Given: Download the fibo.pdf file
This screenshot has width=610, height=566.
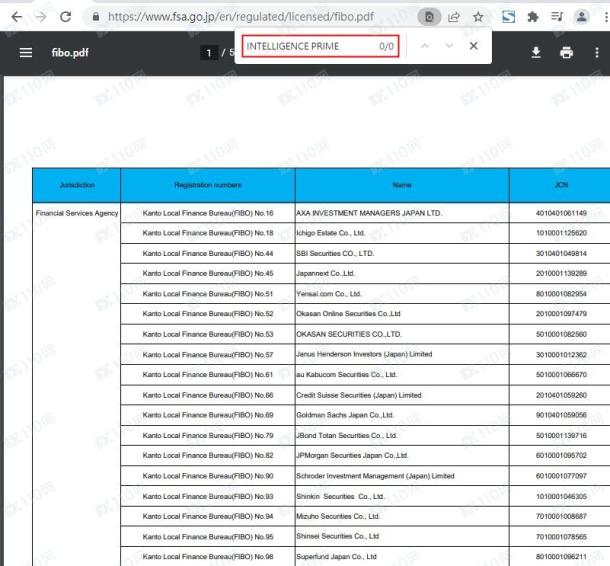Looking at the screenshot, I should 536,53.
